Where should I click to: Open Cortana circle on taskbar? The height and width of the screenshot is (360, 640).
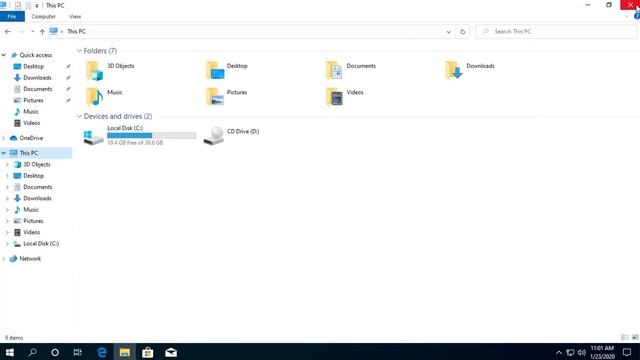click(x=55, y=352)
